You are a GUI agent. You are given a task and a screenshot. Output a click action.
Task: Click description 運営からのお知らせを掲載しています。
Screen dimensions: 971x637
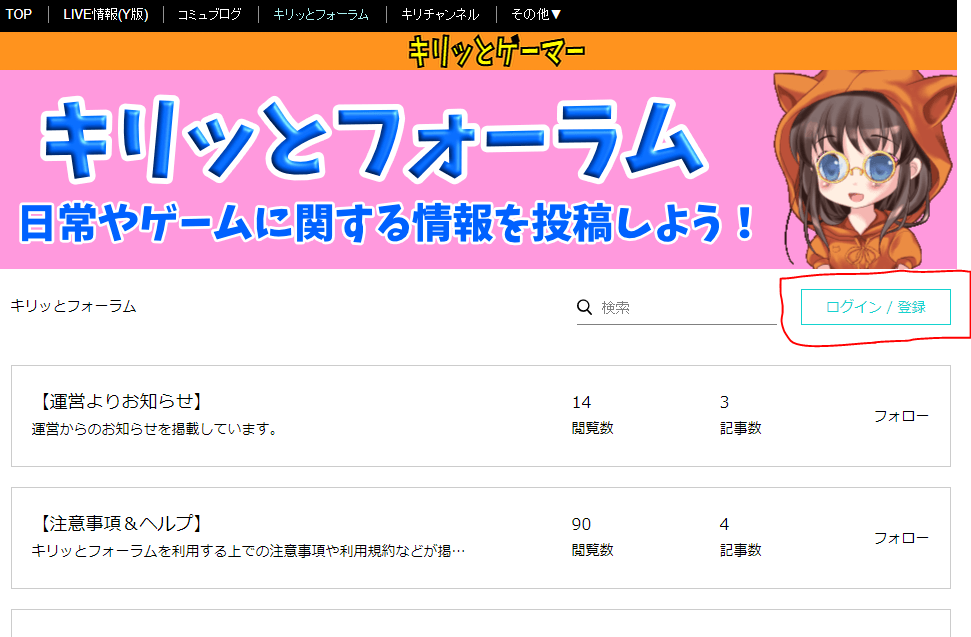[154, 428]
